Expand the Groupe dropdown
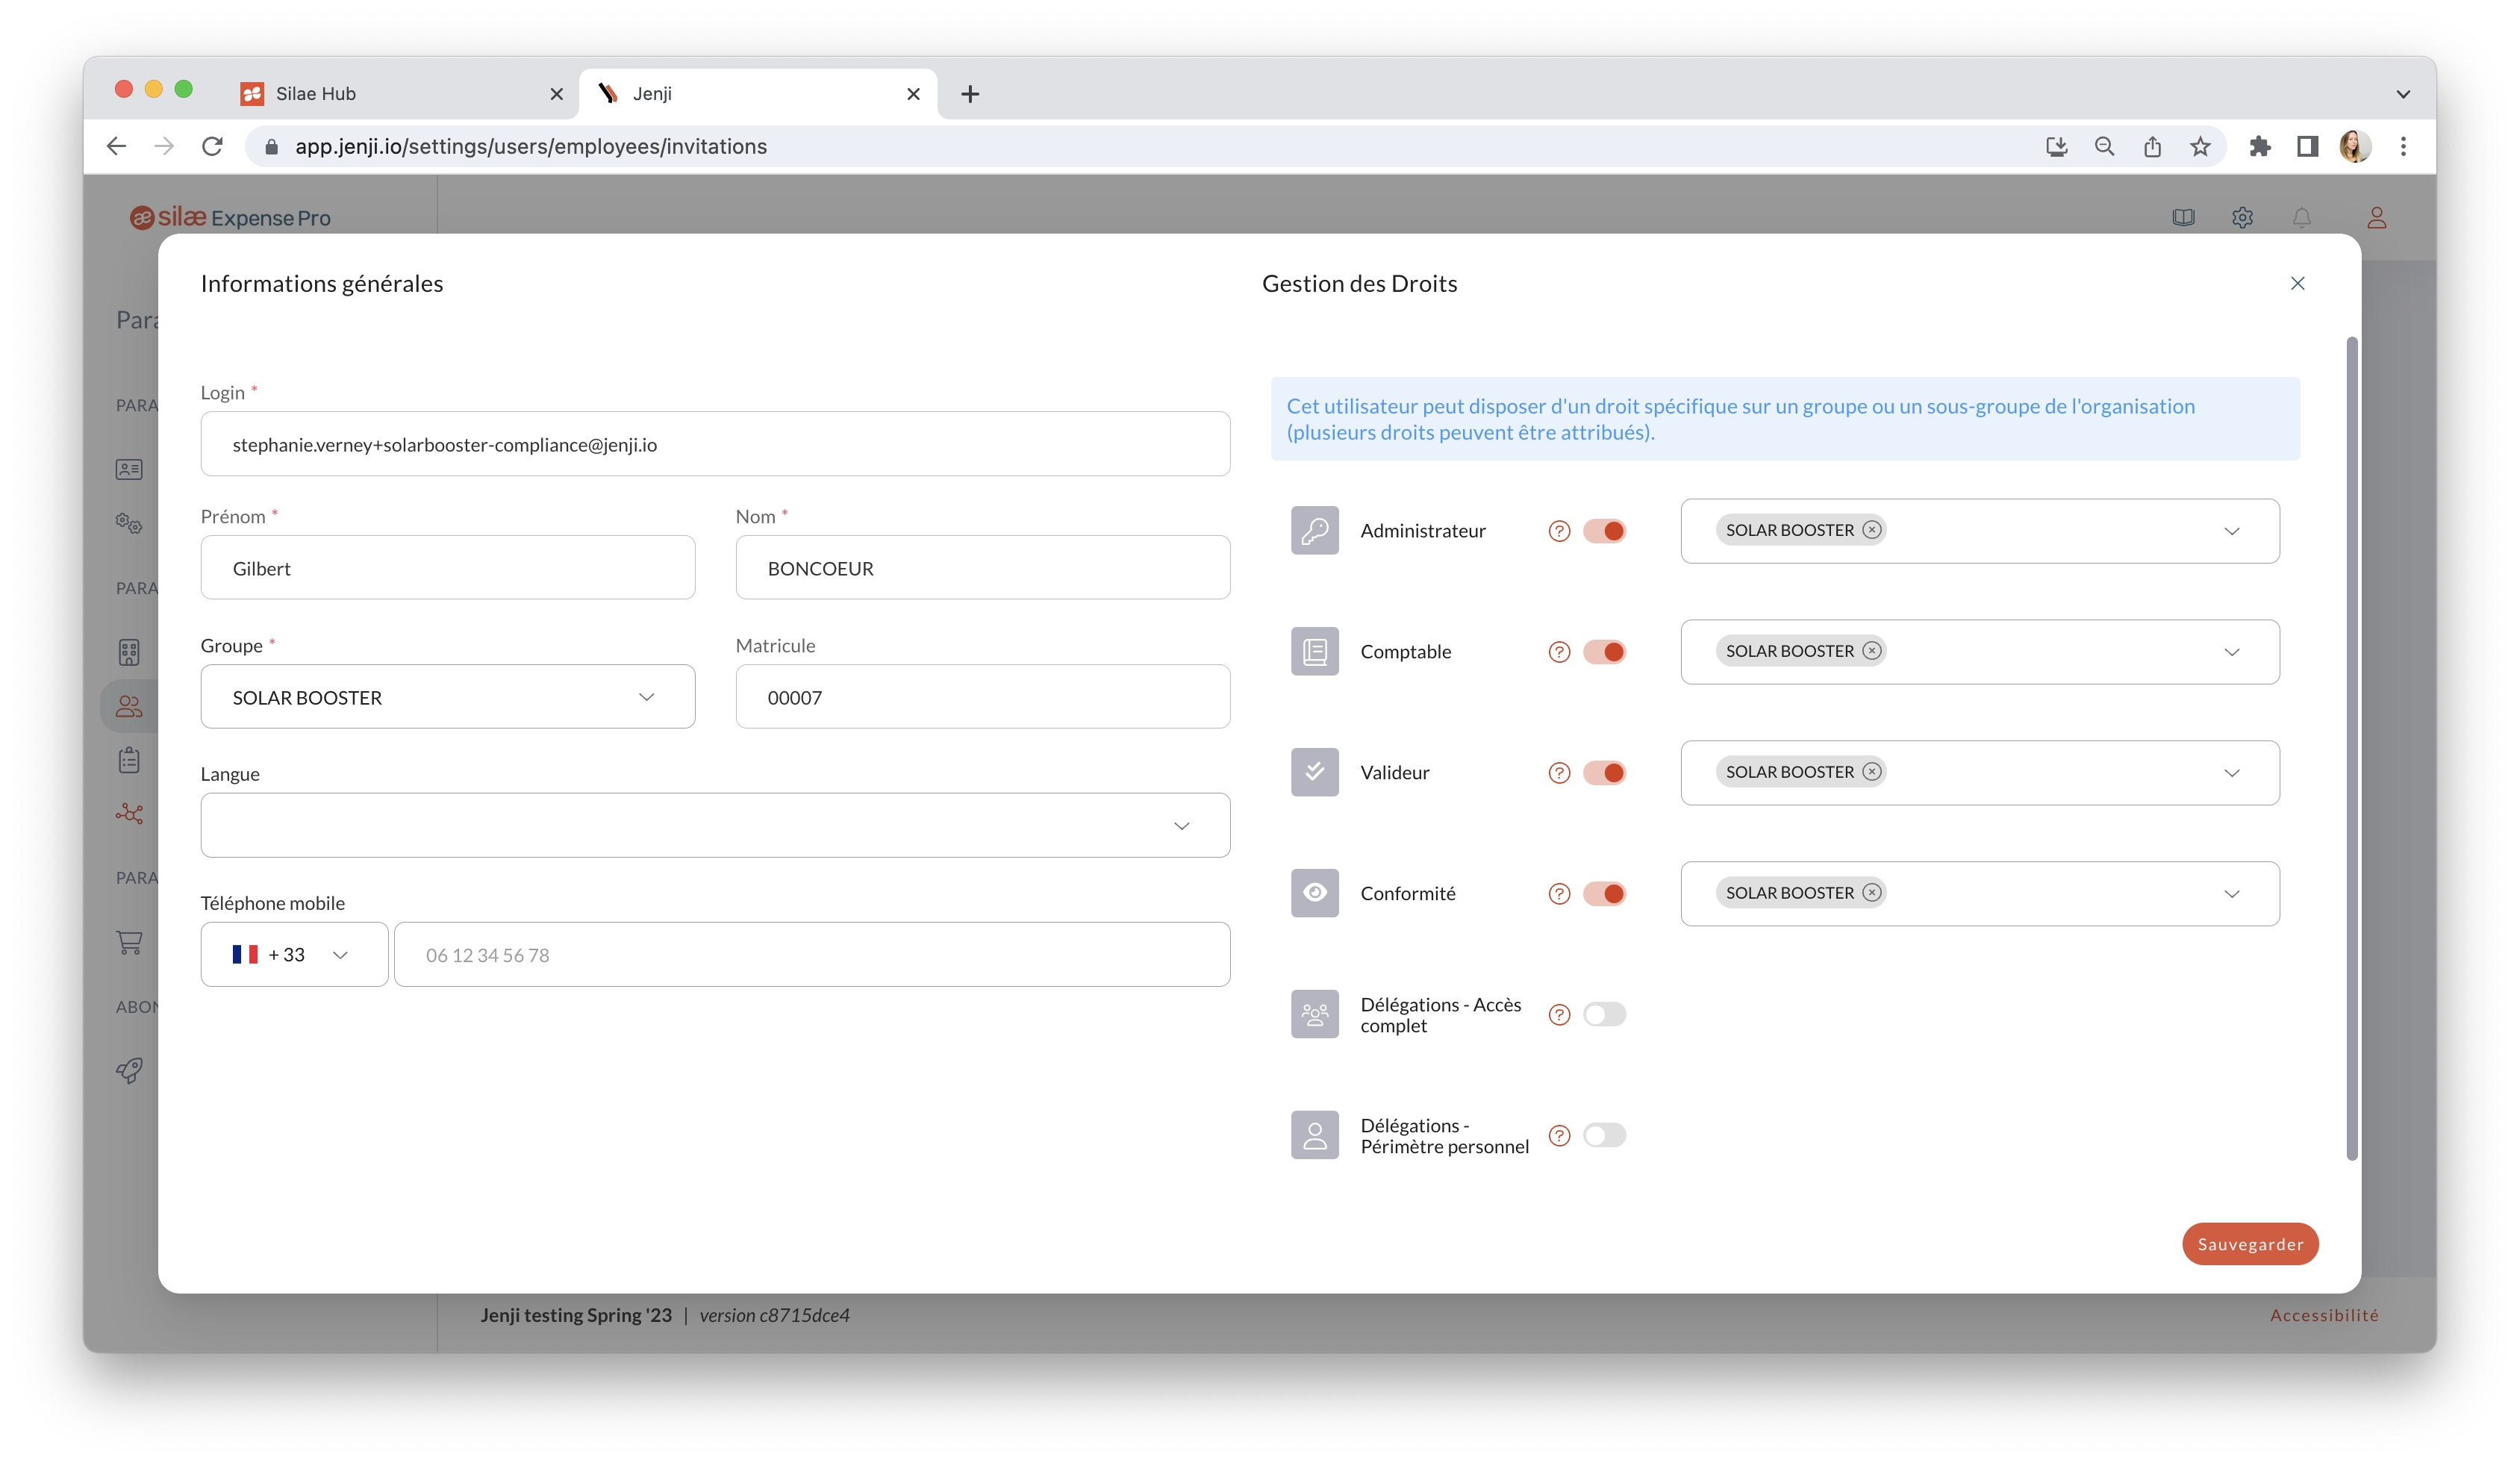The height and width of the screenshot is (1463, 2520). (x=447, y=697)
